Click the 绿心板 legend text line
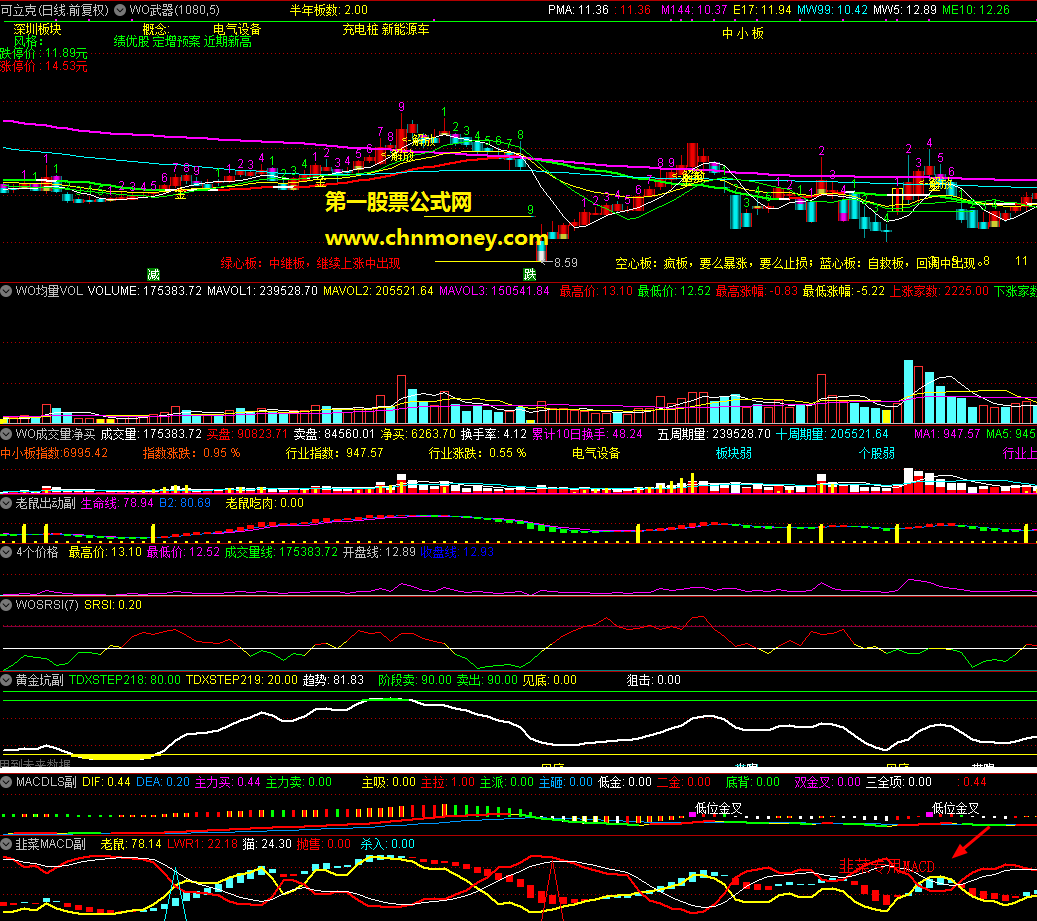 click(310, 264)
